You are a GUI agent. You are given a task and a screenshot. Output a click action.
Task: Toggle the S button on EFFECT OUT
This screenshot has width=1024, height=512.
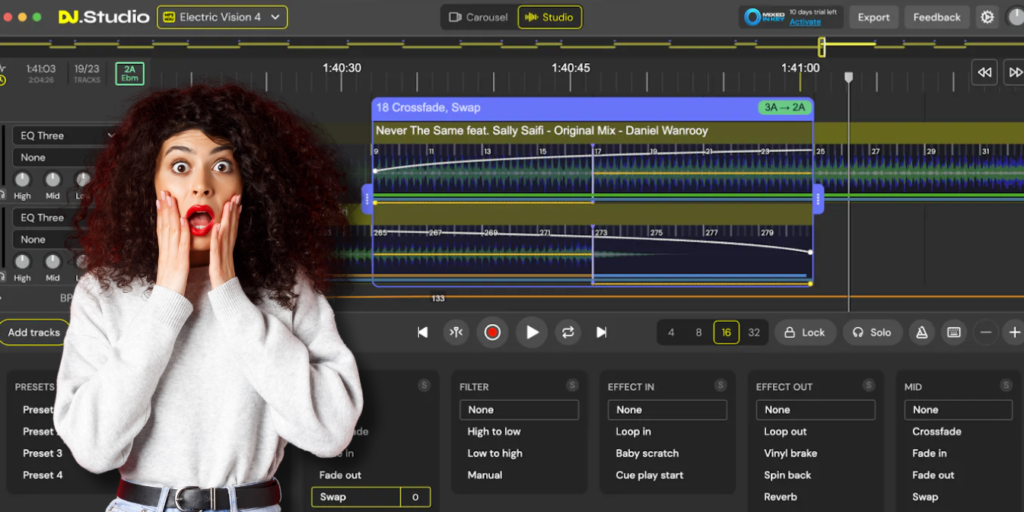(869, 385)
